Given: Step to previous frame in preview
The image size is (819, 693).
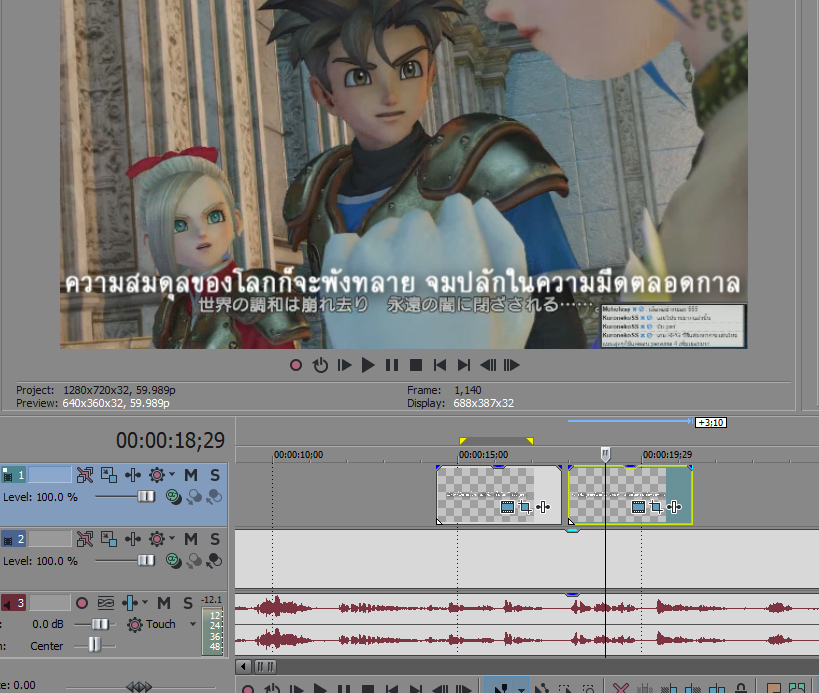Looking at the screenshot, I should pos(488,365).
